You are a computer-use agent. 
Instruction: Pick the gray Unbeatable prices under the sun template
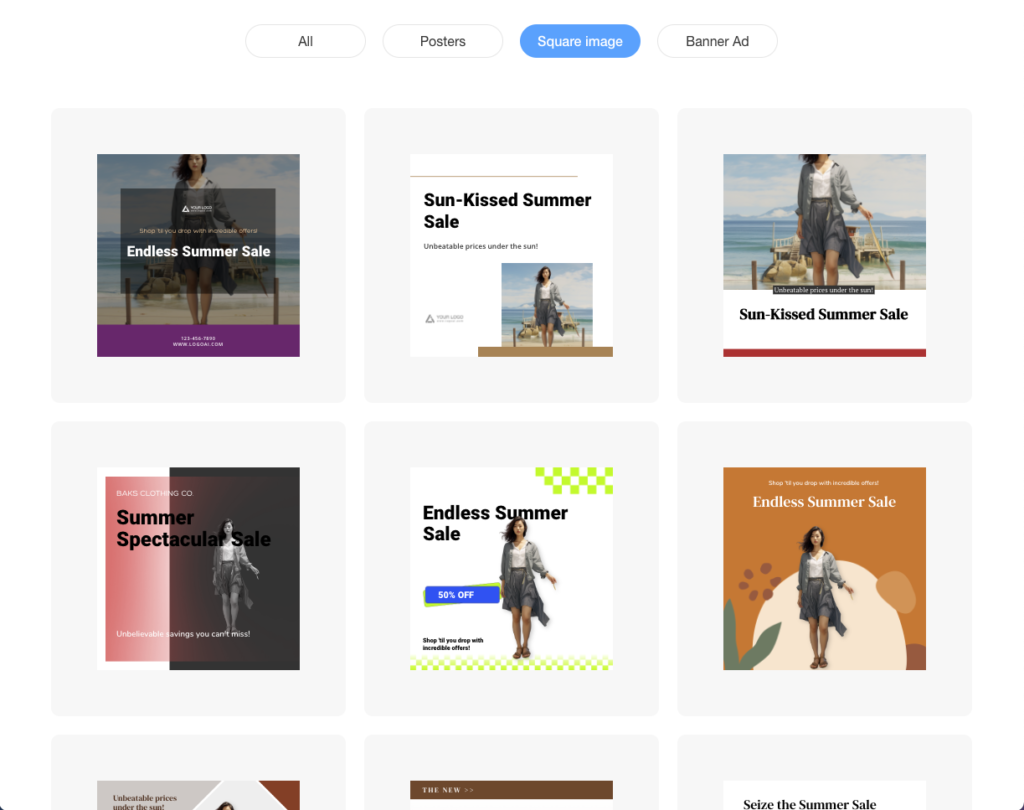pos(199,795)
